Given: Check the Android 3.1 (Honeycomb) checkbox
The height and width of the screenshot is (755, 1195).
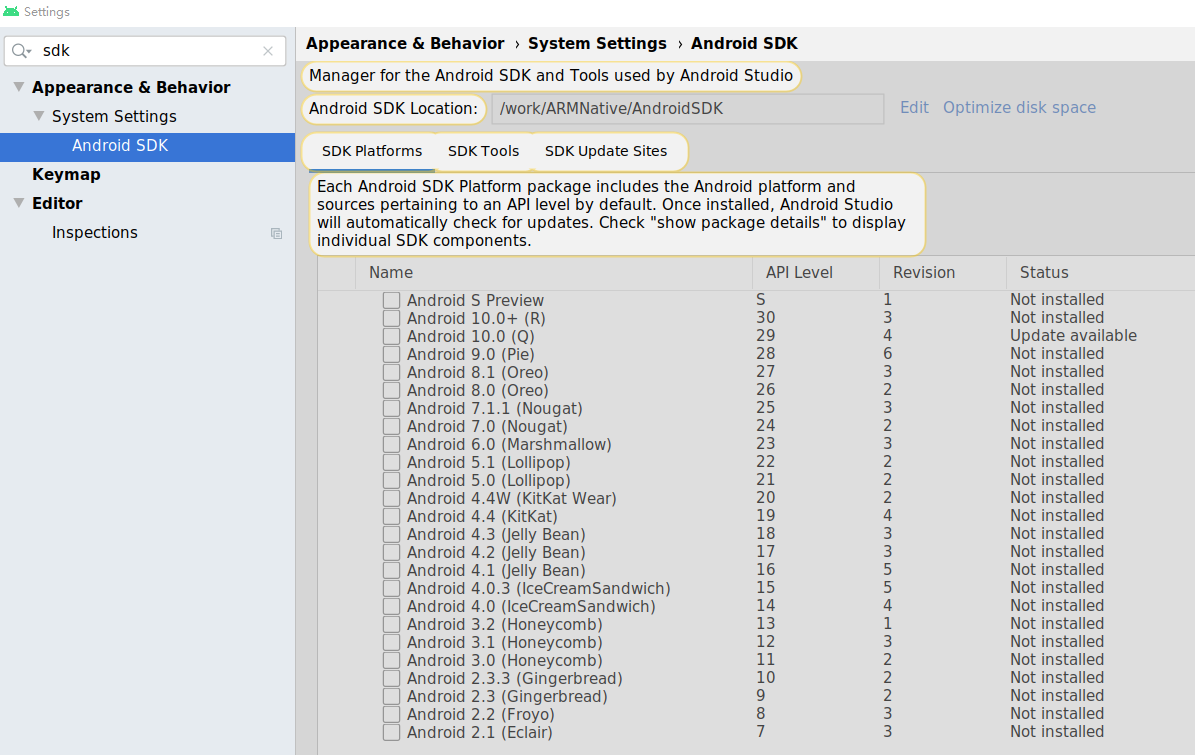Looking at the screenshot, I should (x=391, y=643).
